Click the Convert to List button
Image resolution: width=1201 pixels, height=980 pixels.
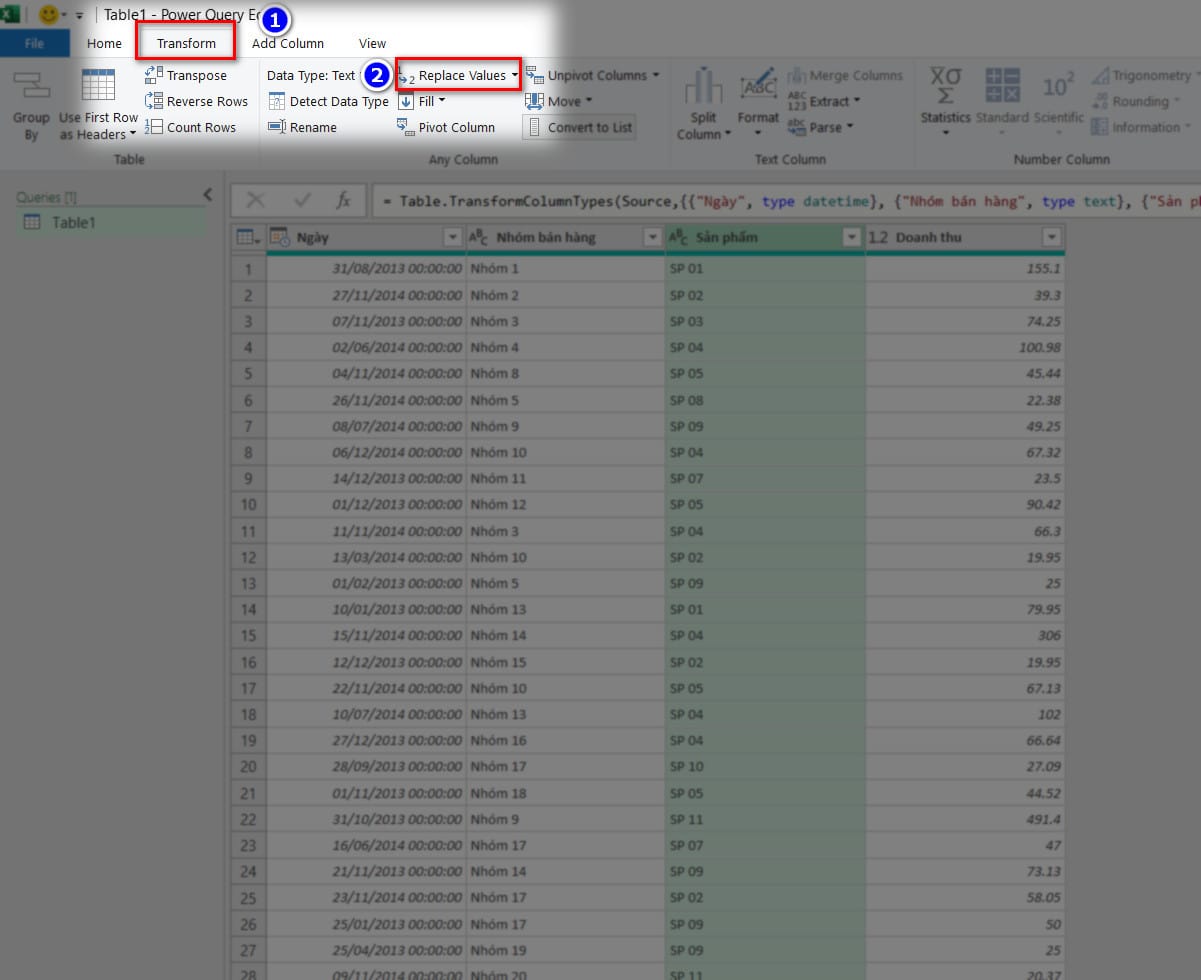[x=579, y=127]
